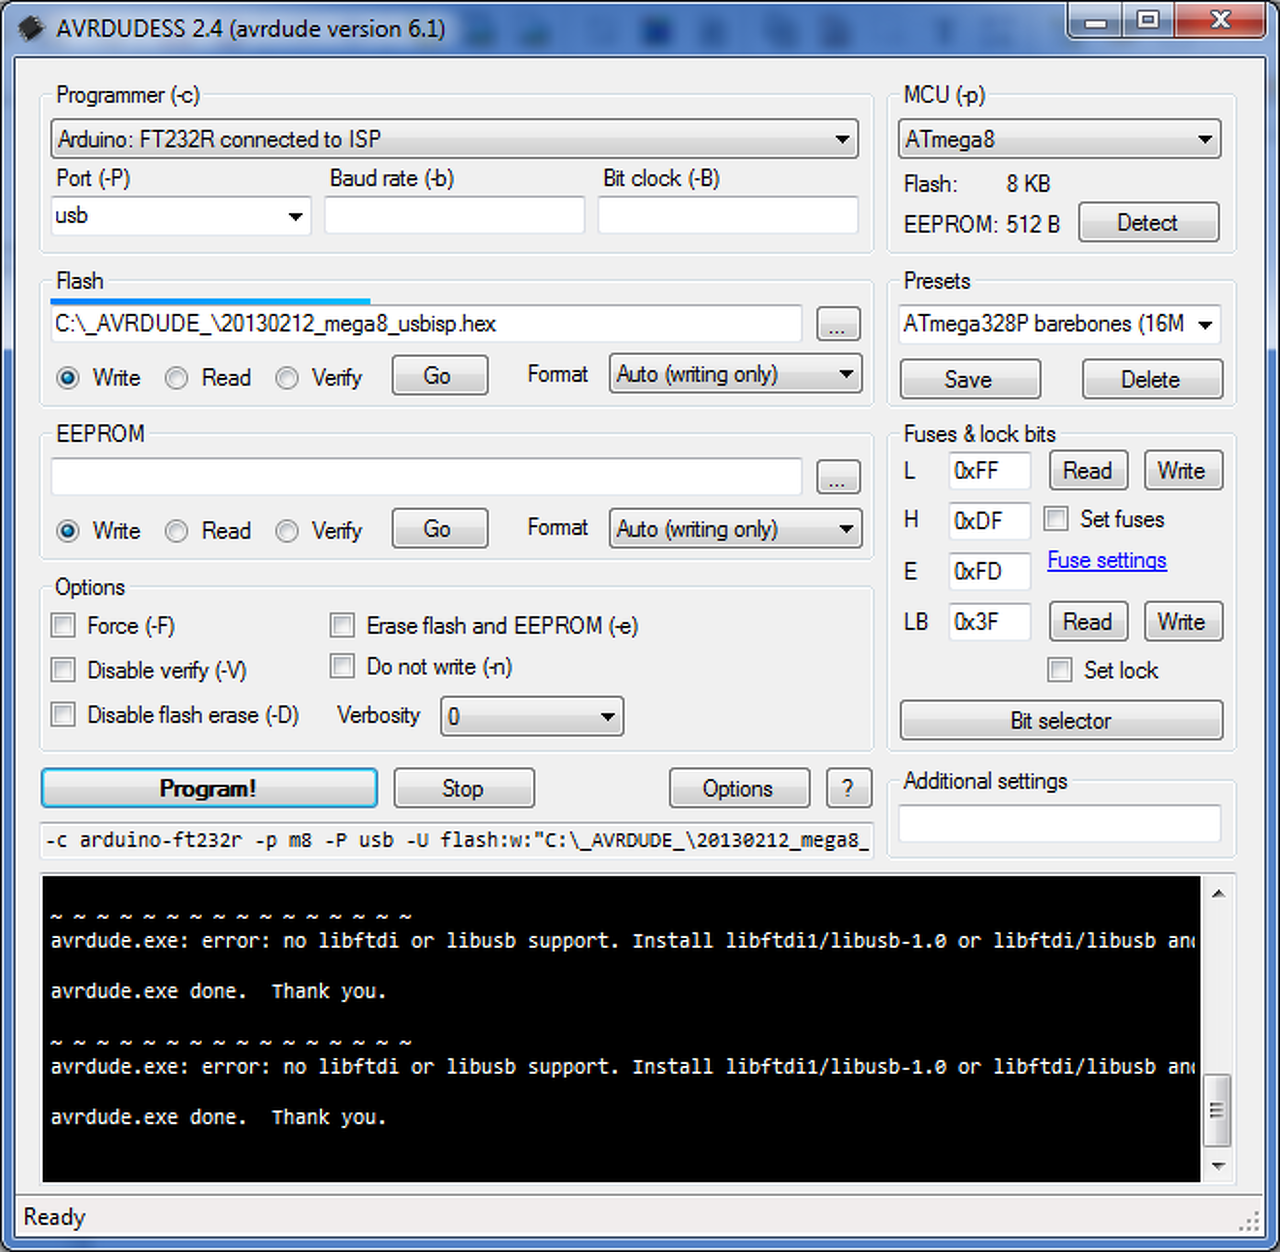Open help with the question mark button

pos(849,788)
